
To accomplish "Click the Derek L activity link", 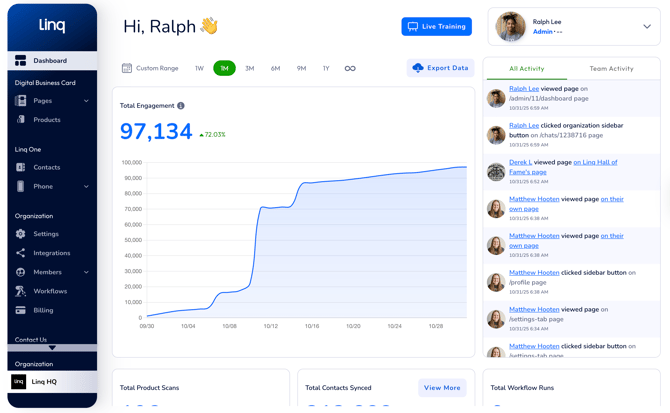I will point(520,162).
